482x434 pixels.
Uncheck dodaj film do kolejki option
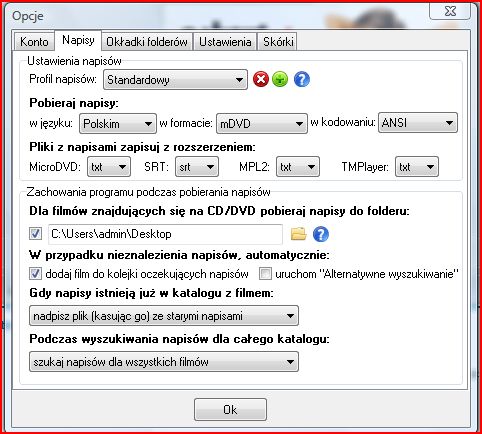tap(35, 274)
